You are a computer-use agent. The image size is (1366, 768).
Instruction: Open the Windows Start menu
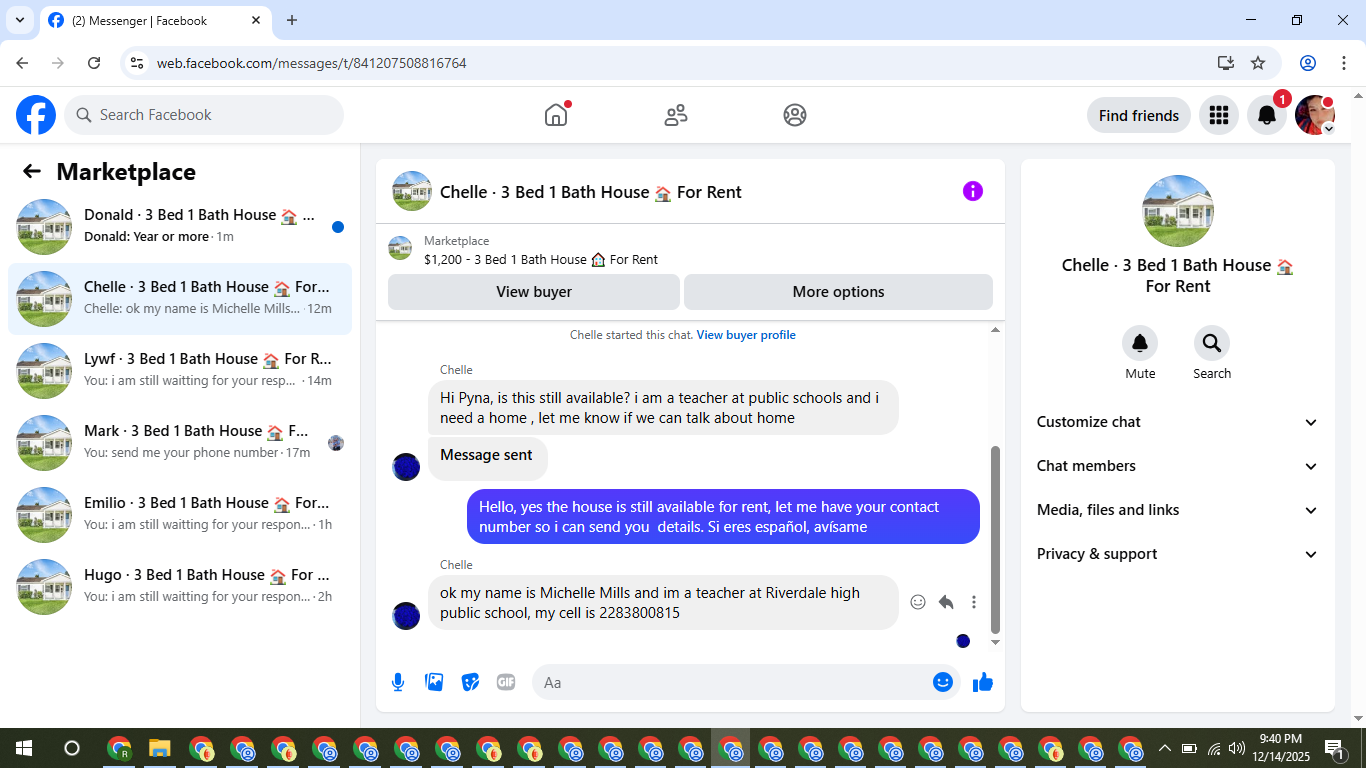23,748
